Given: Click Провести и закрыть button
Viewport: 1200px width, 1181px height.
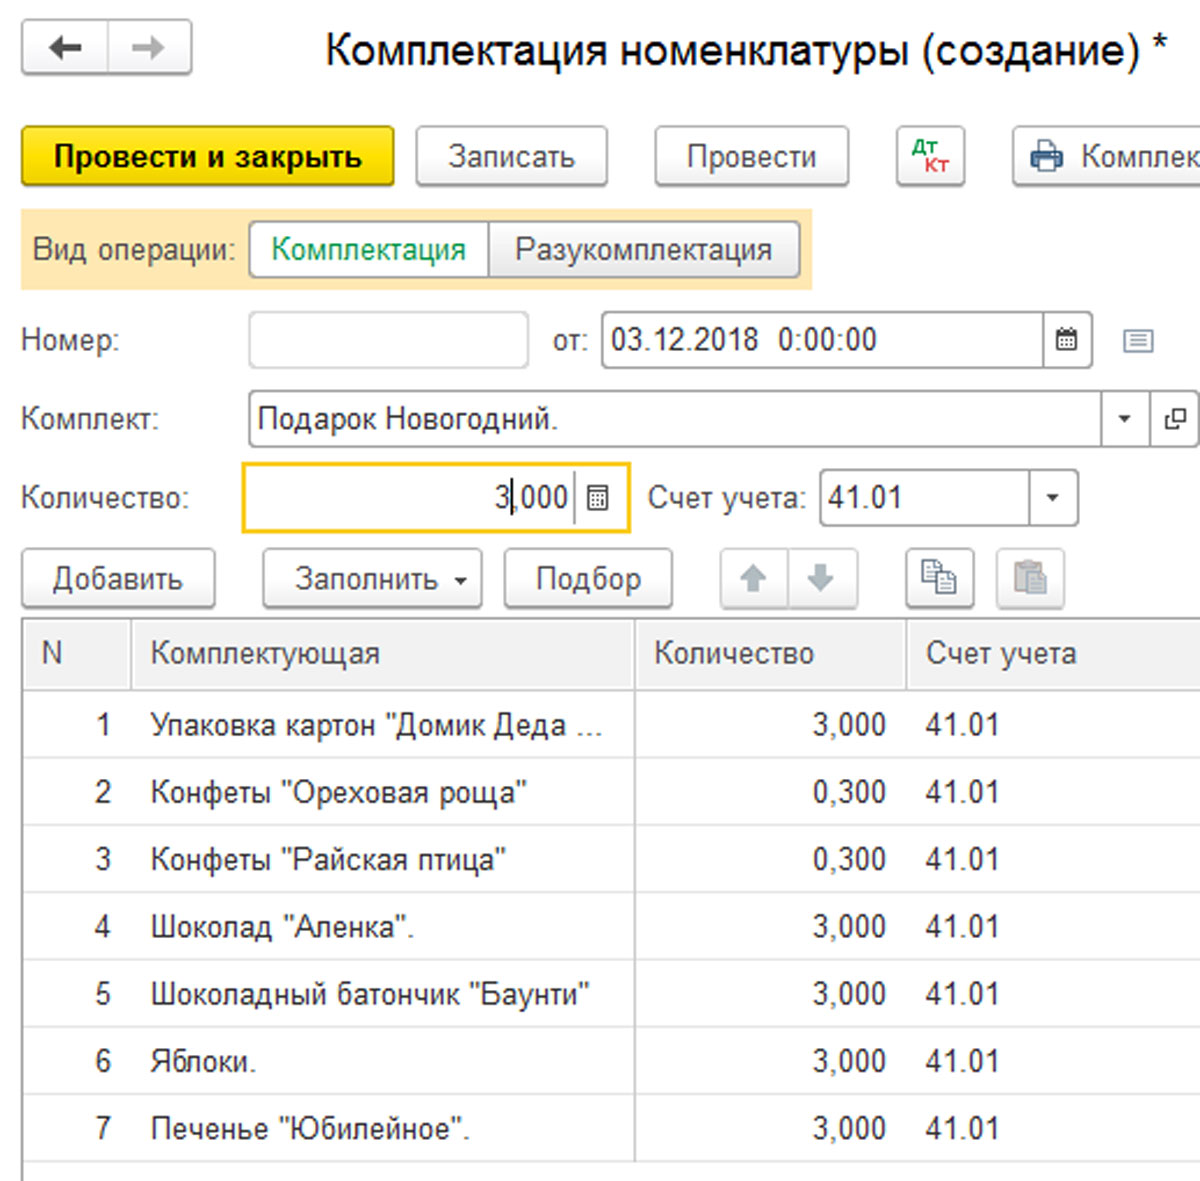Looking at the screenshot, I should click(207, 156).
